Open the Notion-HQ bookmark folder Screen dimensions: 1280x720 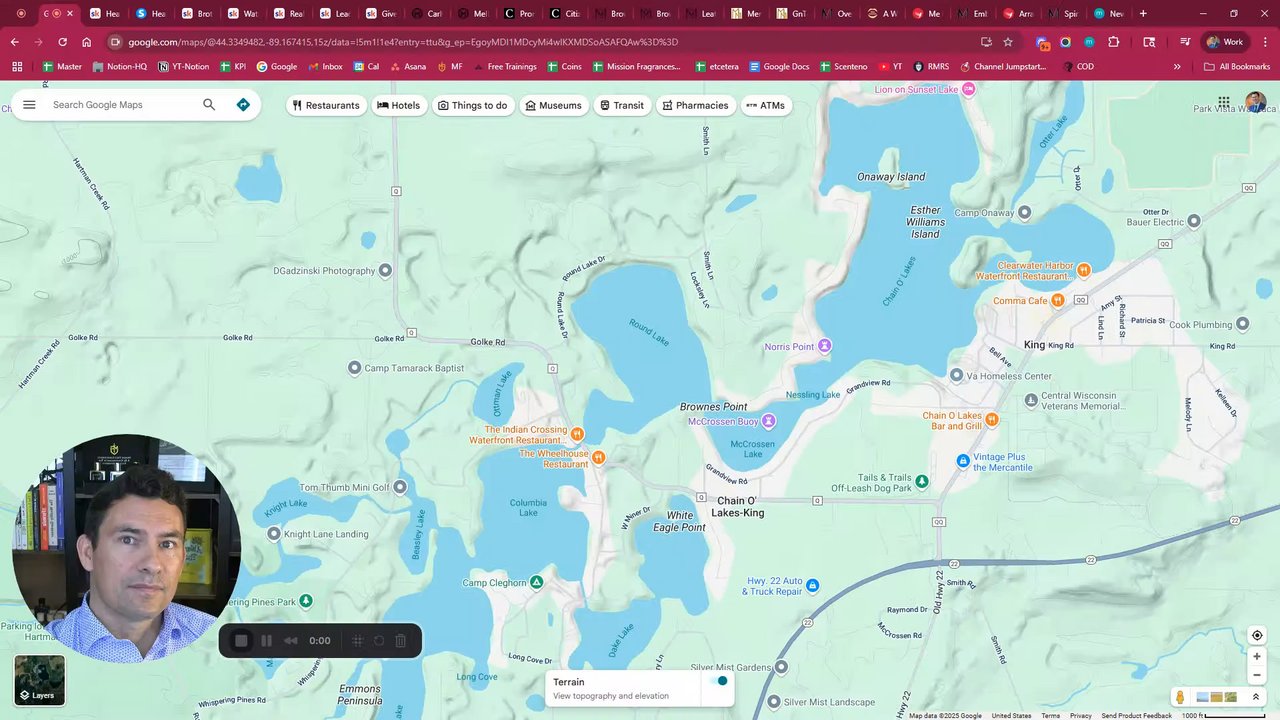pos(119,67)
